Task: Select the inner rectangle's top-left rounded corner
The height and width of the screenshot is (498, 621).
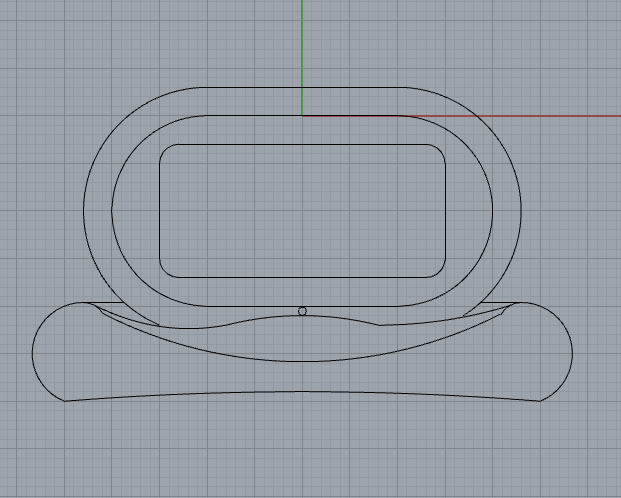Action: click(x=165, y=149)
